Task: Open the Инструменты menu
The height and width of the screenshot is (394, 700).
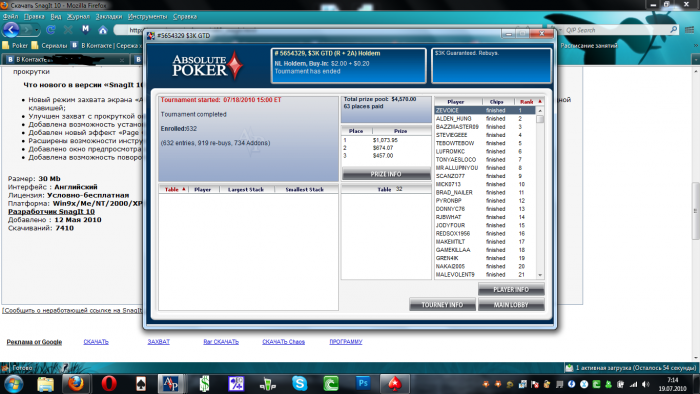Action: 147,17
